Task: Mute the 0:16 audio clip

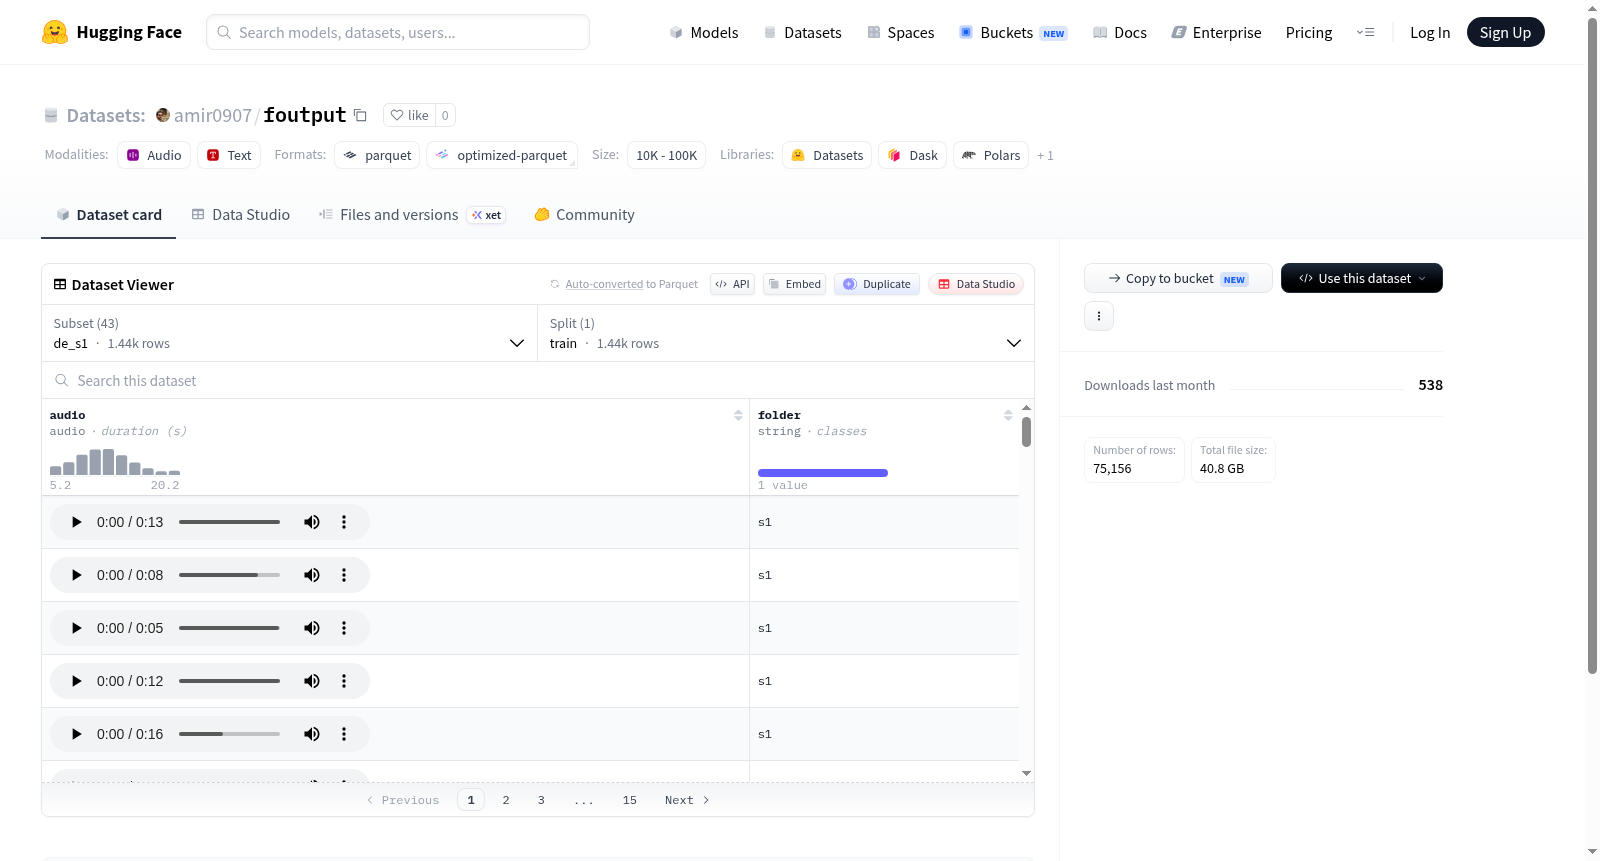Action: pyautogui.click(x=312, y=734)
